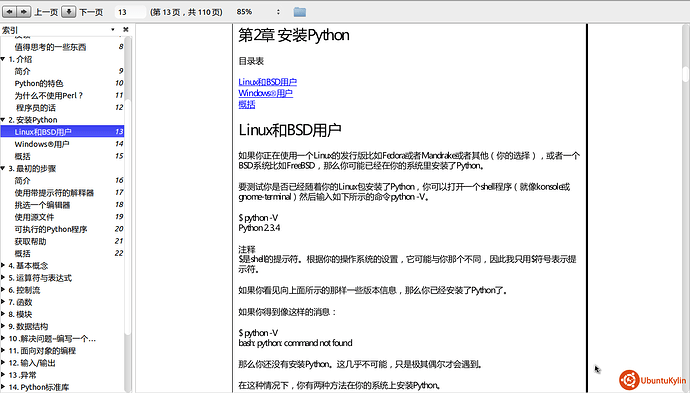
Task: Expand the 12. 输入/输出 section
Action: tap(3, 363)
